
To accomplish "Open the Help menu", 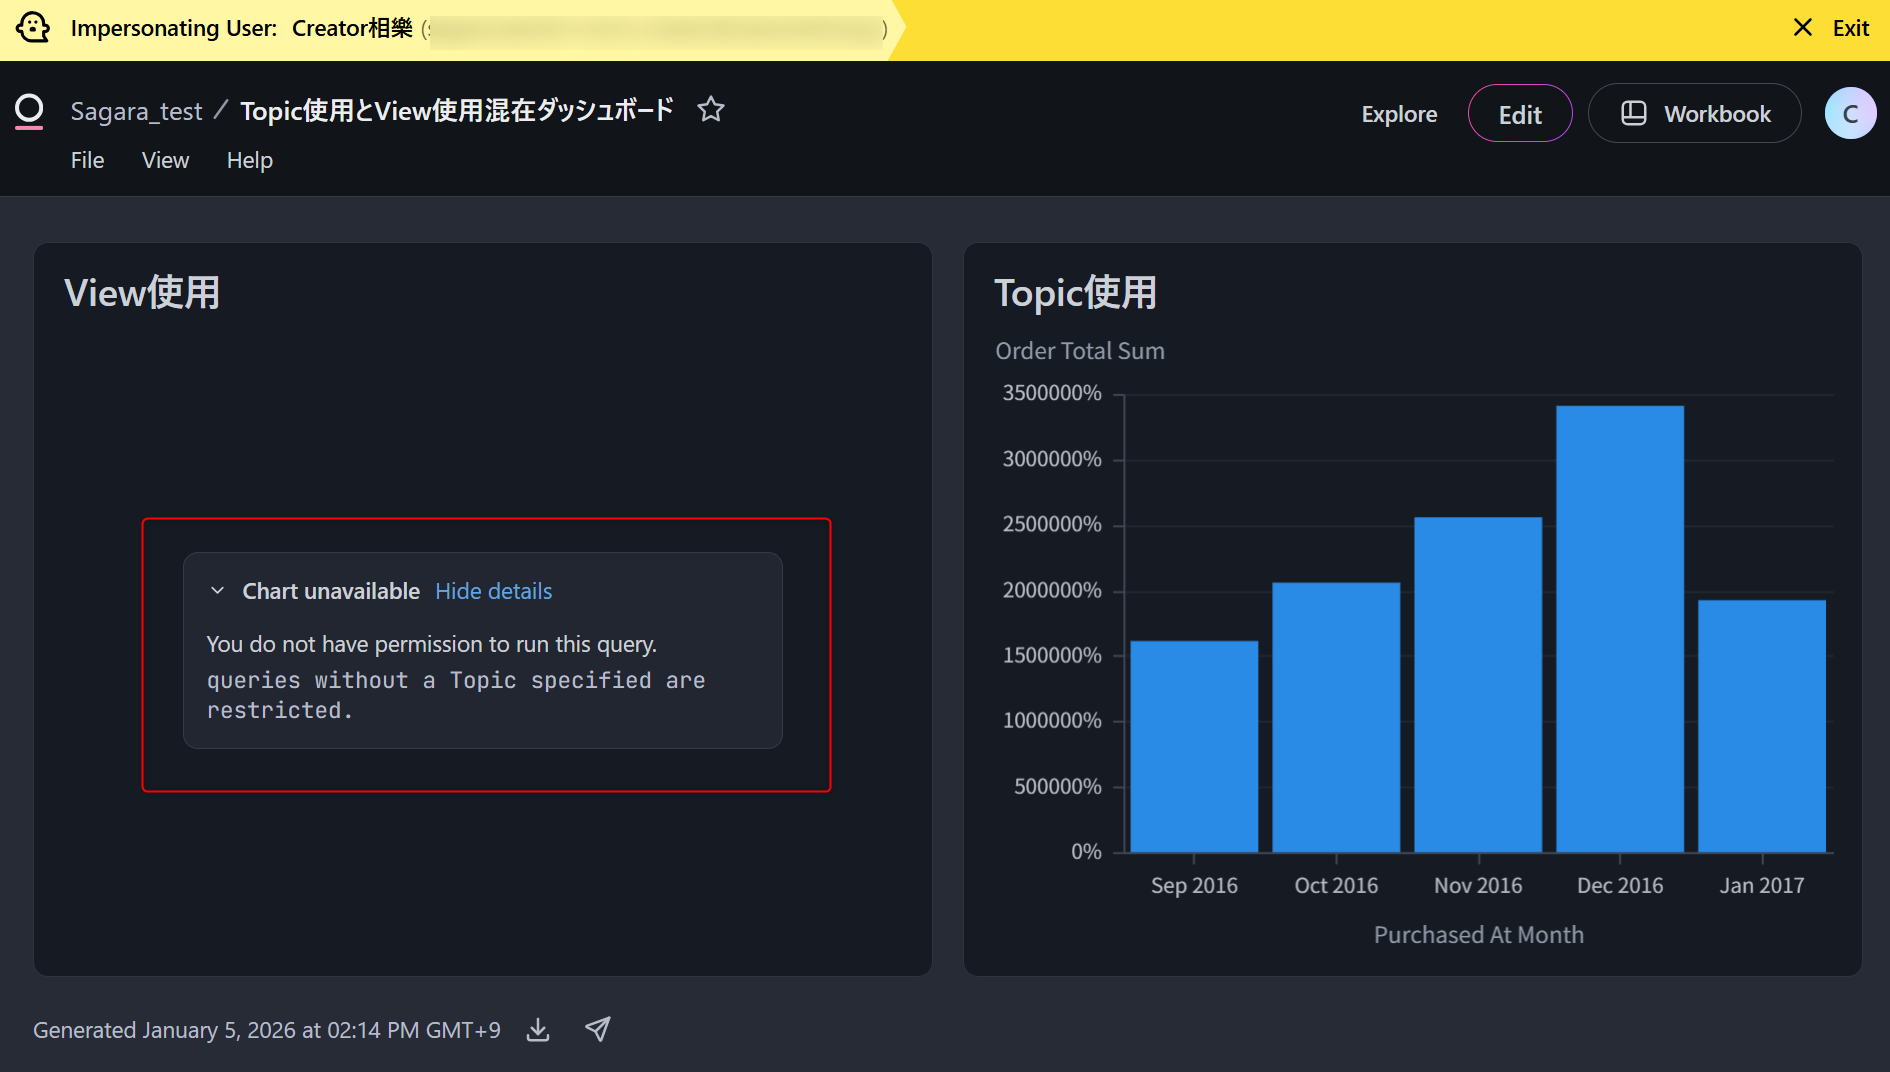I will point(250,160).
